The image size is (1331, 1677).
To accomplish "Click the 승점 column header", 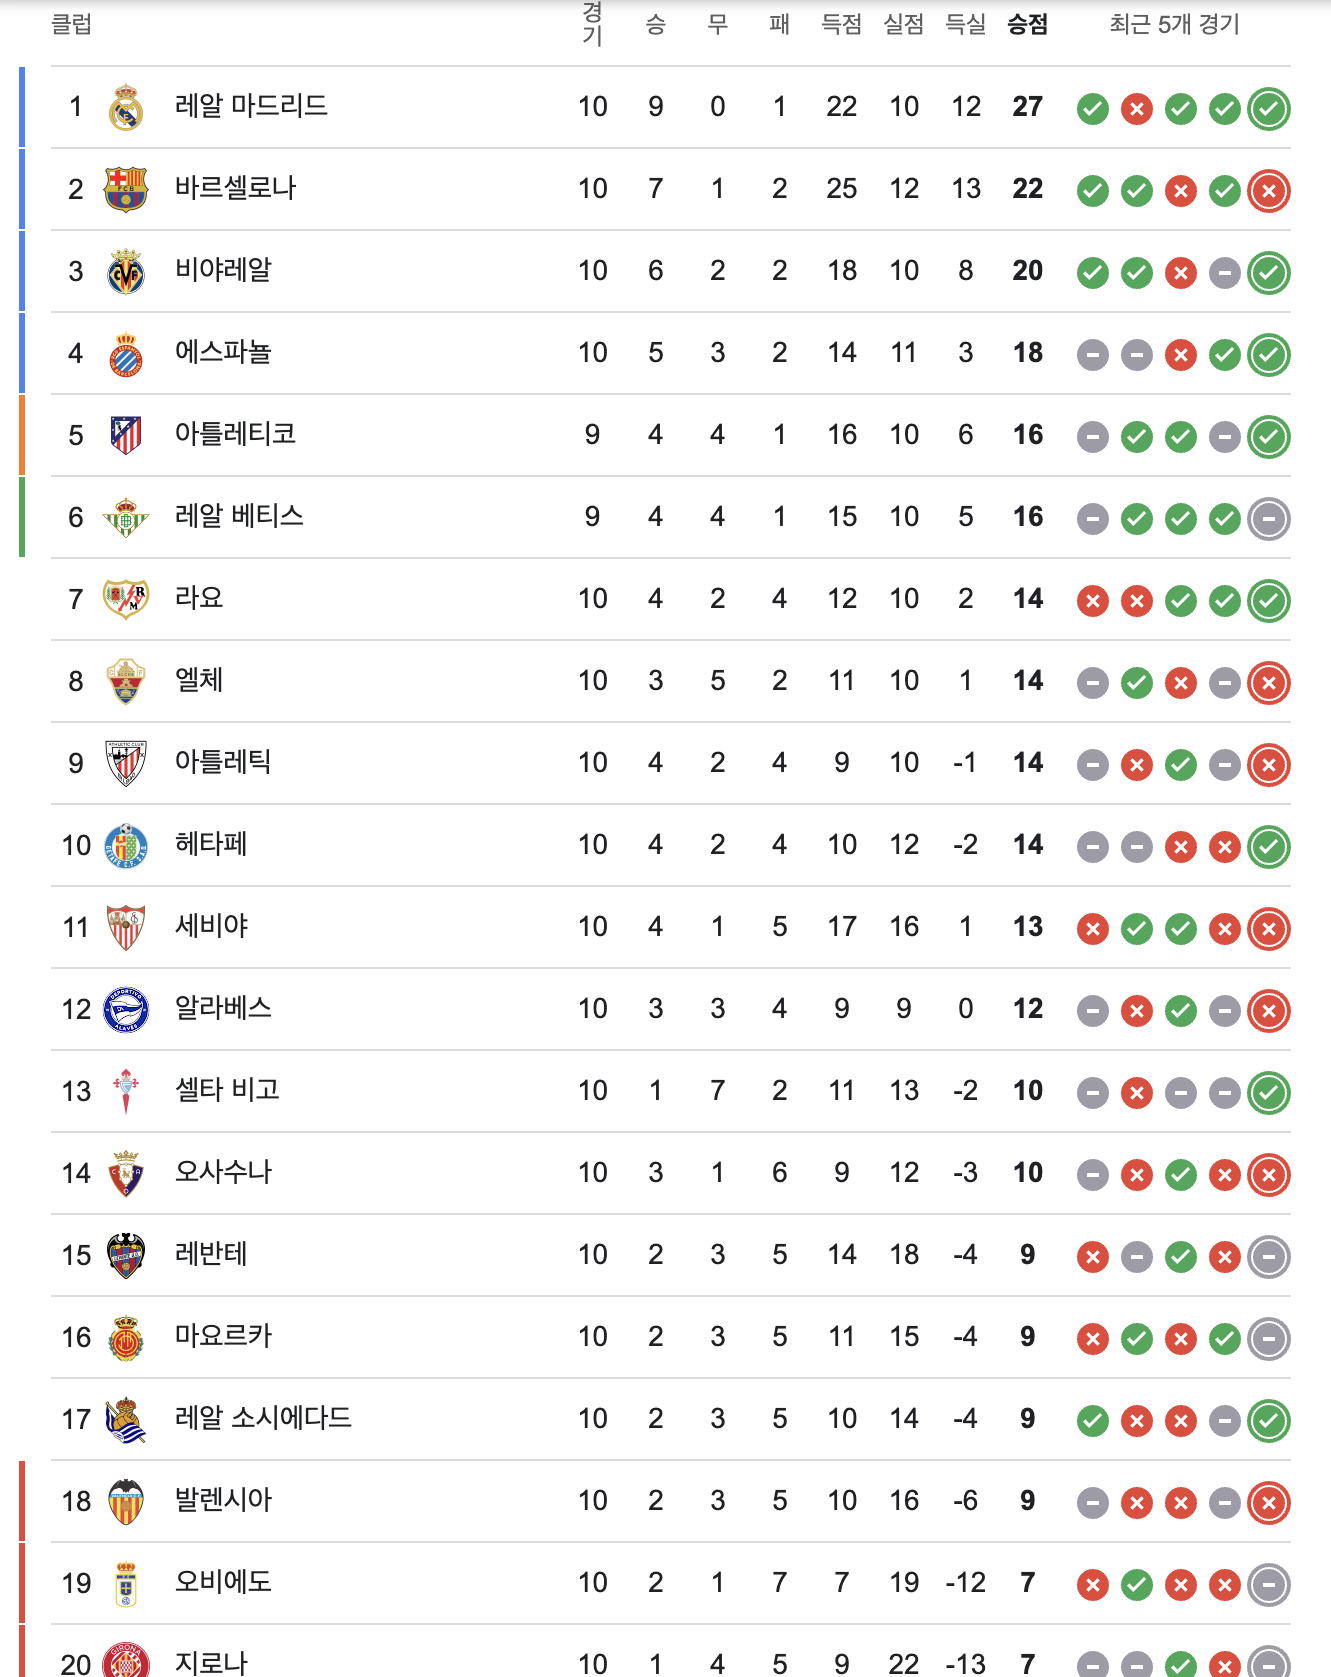I will coord(1027,24).
